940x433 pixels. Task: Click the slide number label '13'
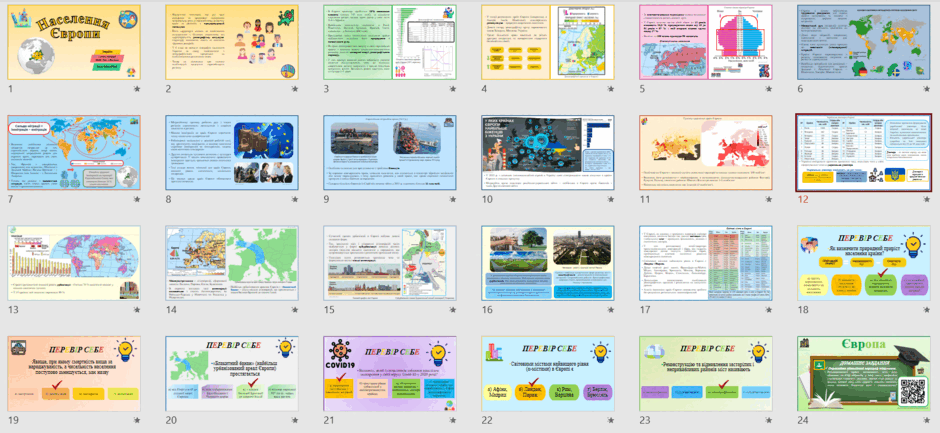(13, 309)
